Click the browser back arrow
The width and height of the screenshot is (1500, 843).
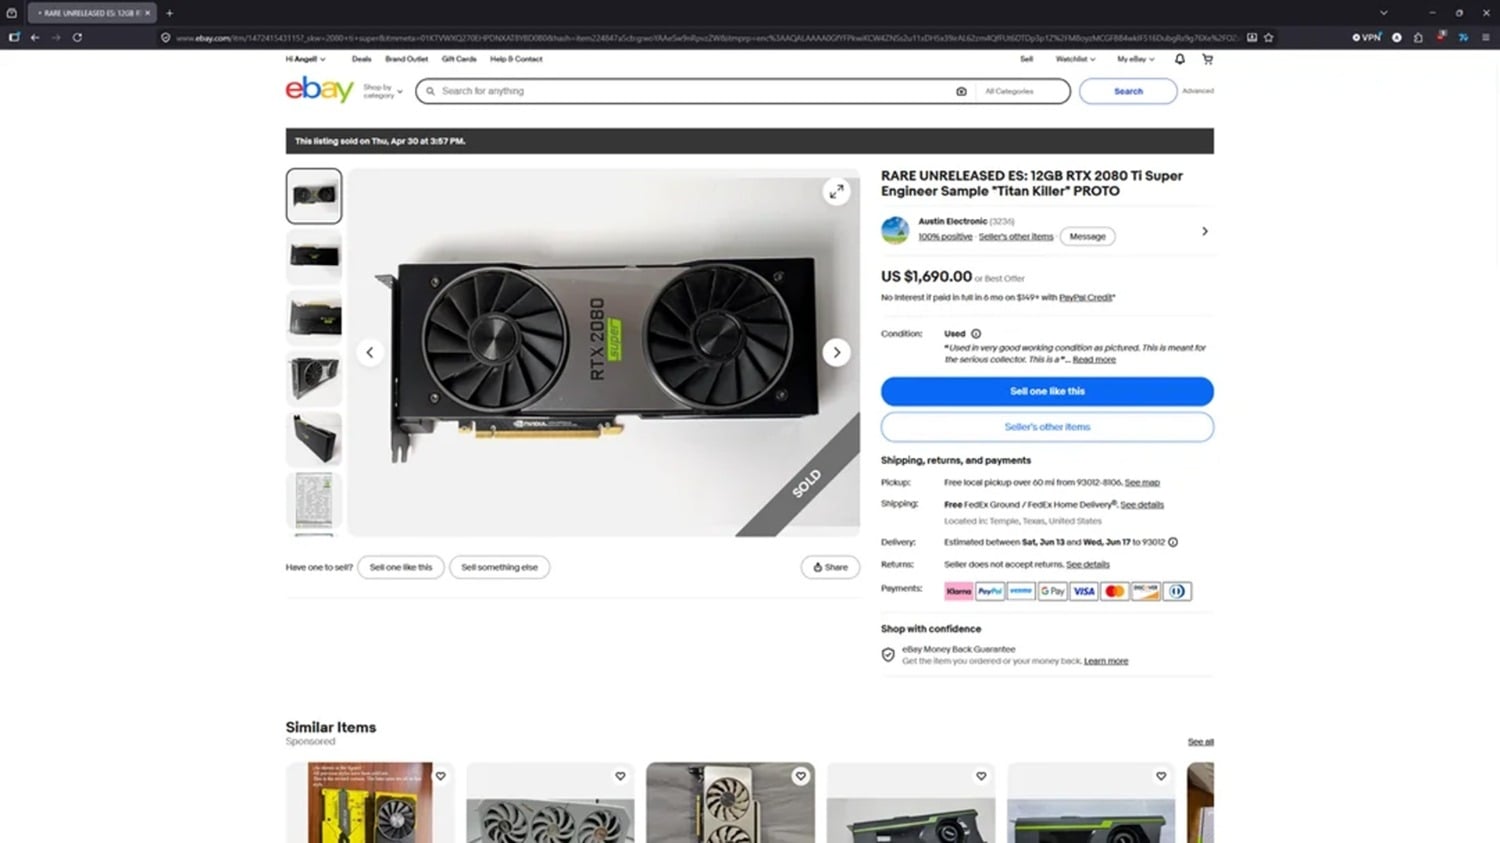(x=35, y=37)
